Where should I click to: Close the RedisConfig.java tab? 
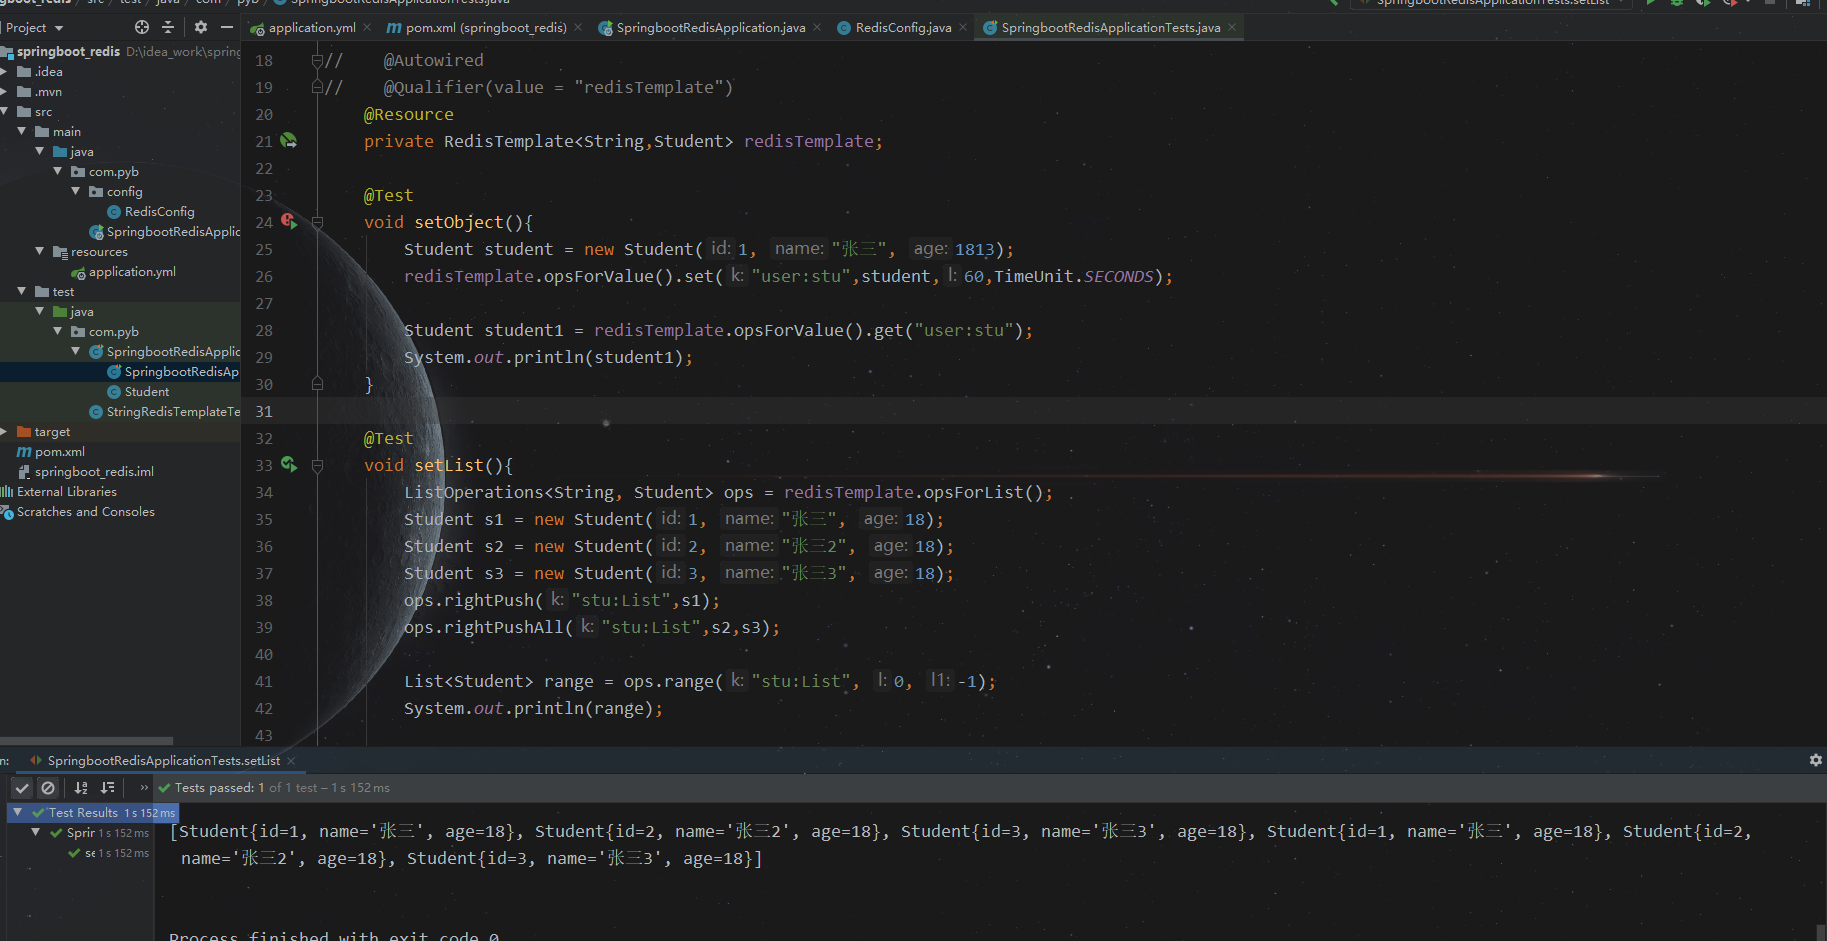963,27
